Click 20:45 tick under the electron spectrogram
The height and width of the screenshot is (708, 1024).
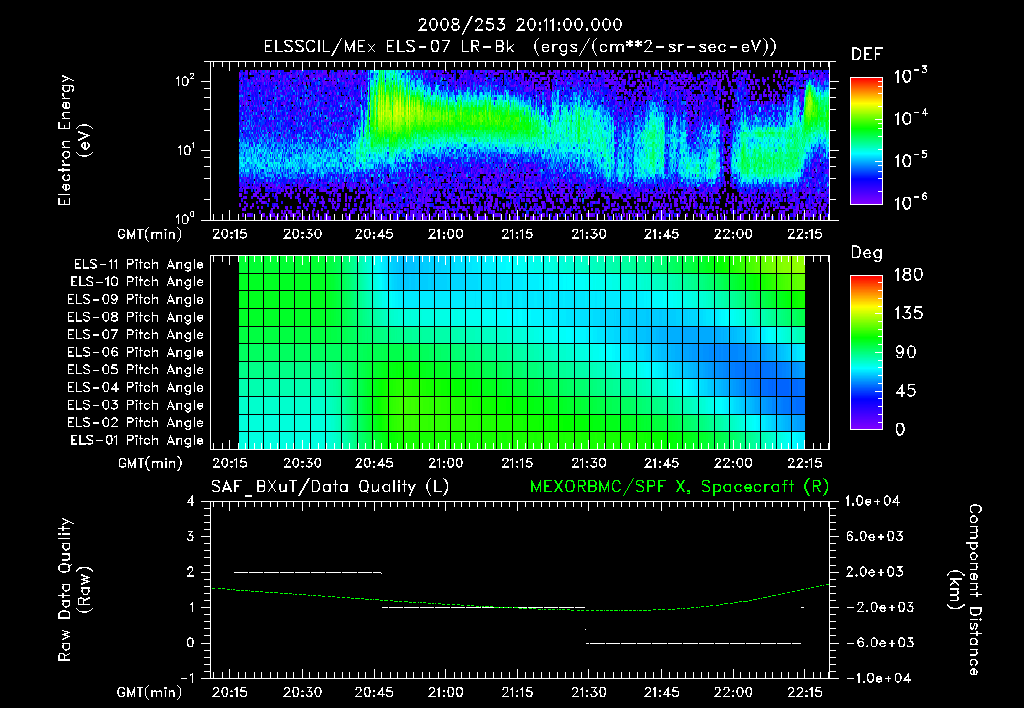(x=374, y=234)
